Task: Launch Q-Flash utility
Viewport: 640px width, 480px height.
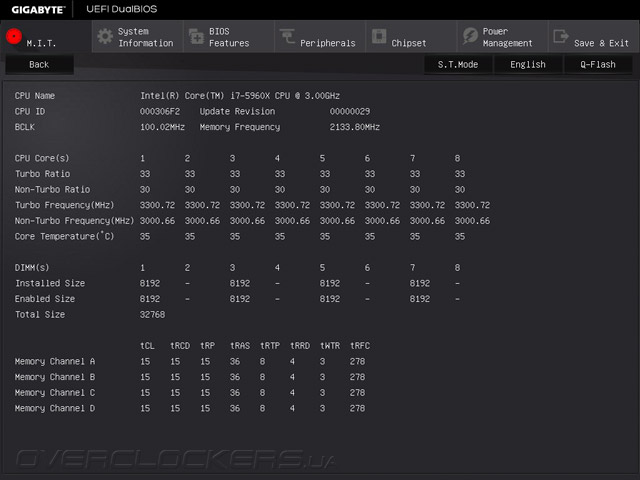Action: pos(598,64)
